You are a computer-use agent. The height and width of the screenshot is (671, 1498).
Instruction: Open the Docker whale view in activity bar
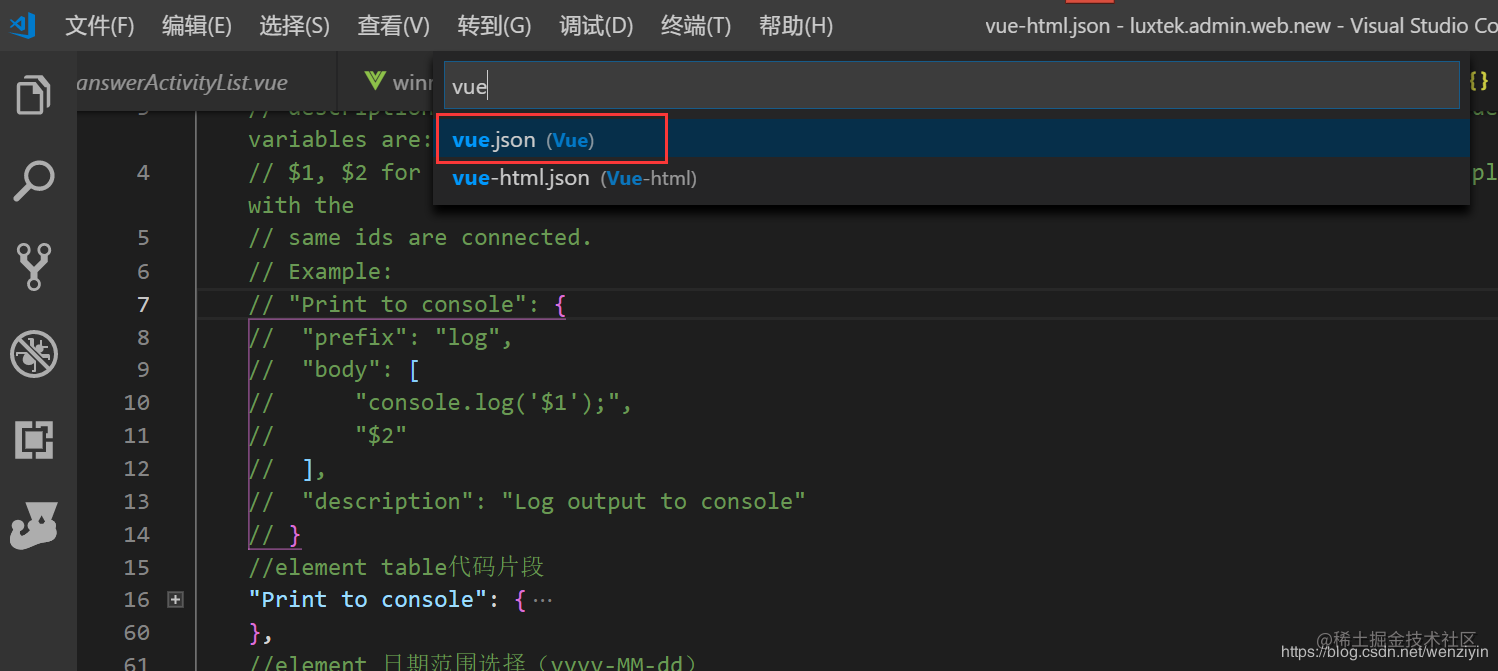pos(34,526)
